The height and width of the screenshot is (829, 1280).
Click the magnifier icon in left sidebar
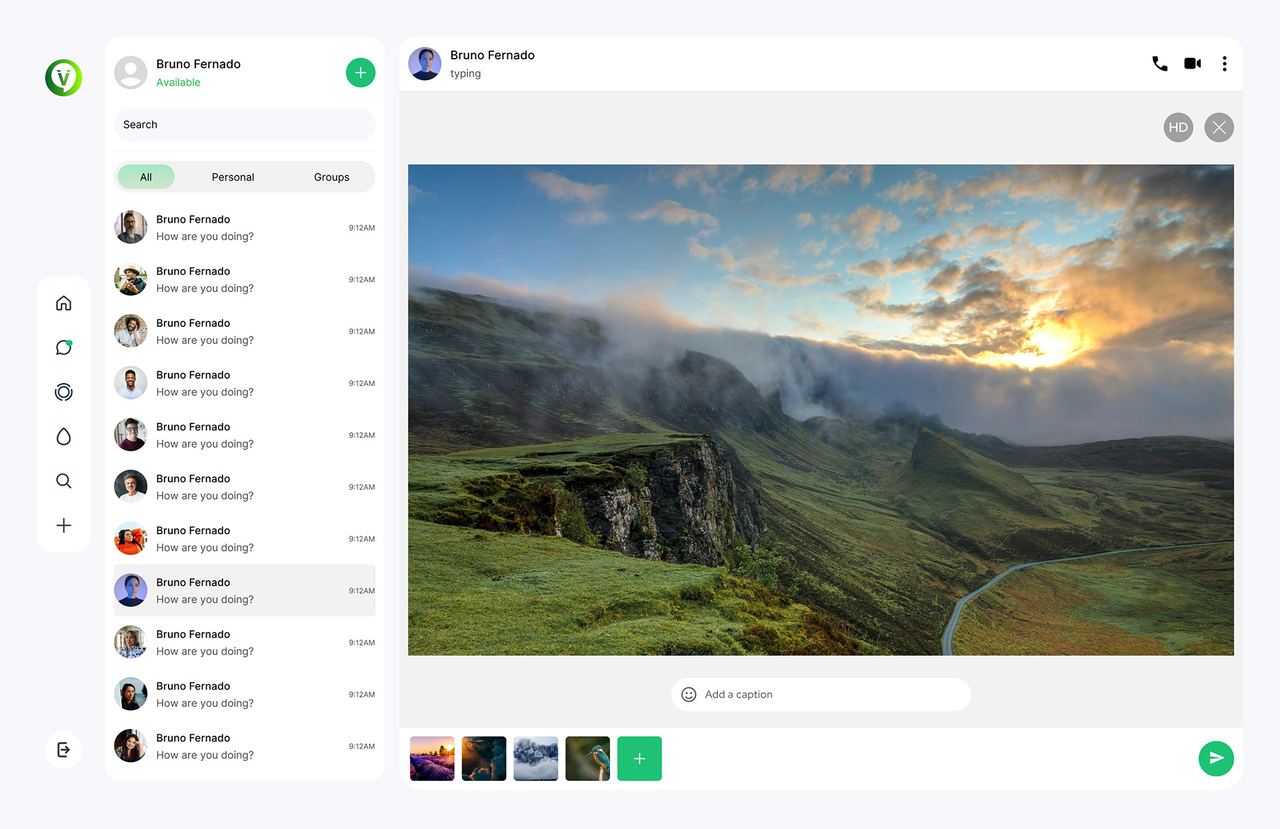63,481
